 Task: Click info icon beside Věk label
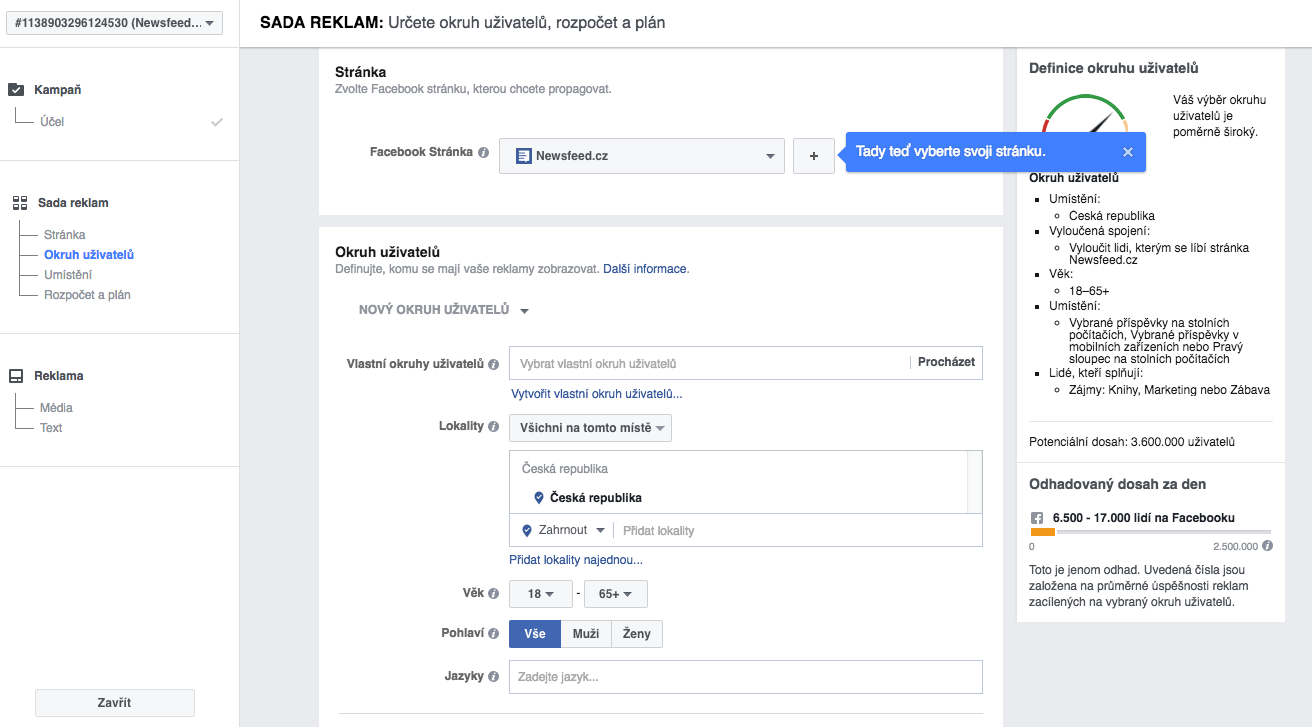pyautogui.click(x=493, y=593)
